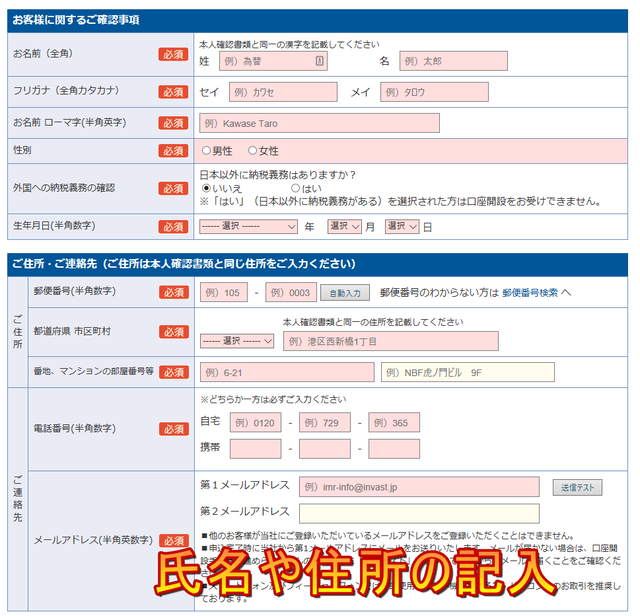Viewport: 640px width, 616px height.
Task: Click the 生年月日(半角数字) label
Action: [54, 226]
